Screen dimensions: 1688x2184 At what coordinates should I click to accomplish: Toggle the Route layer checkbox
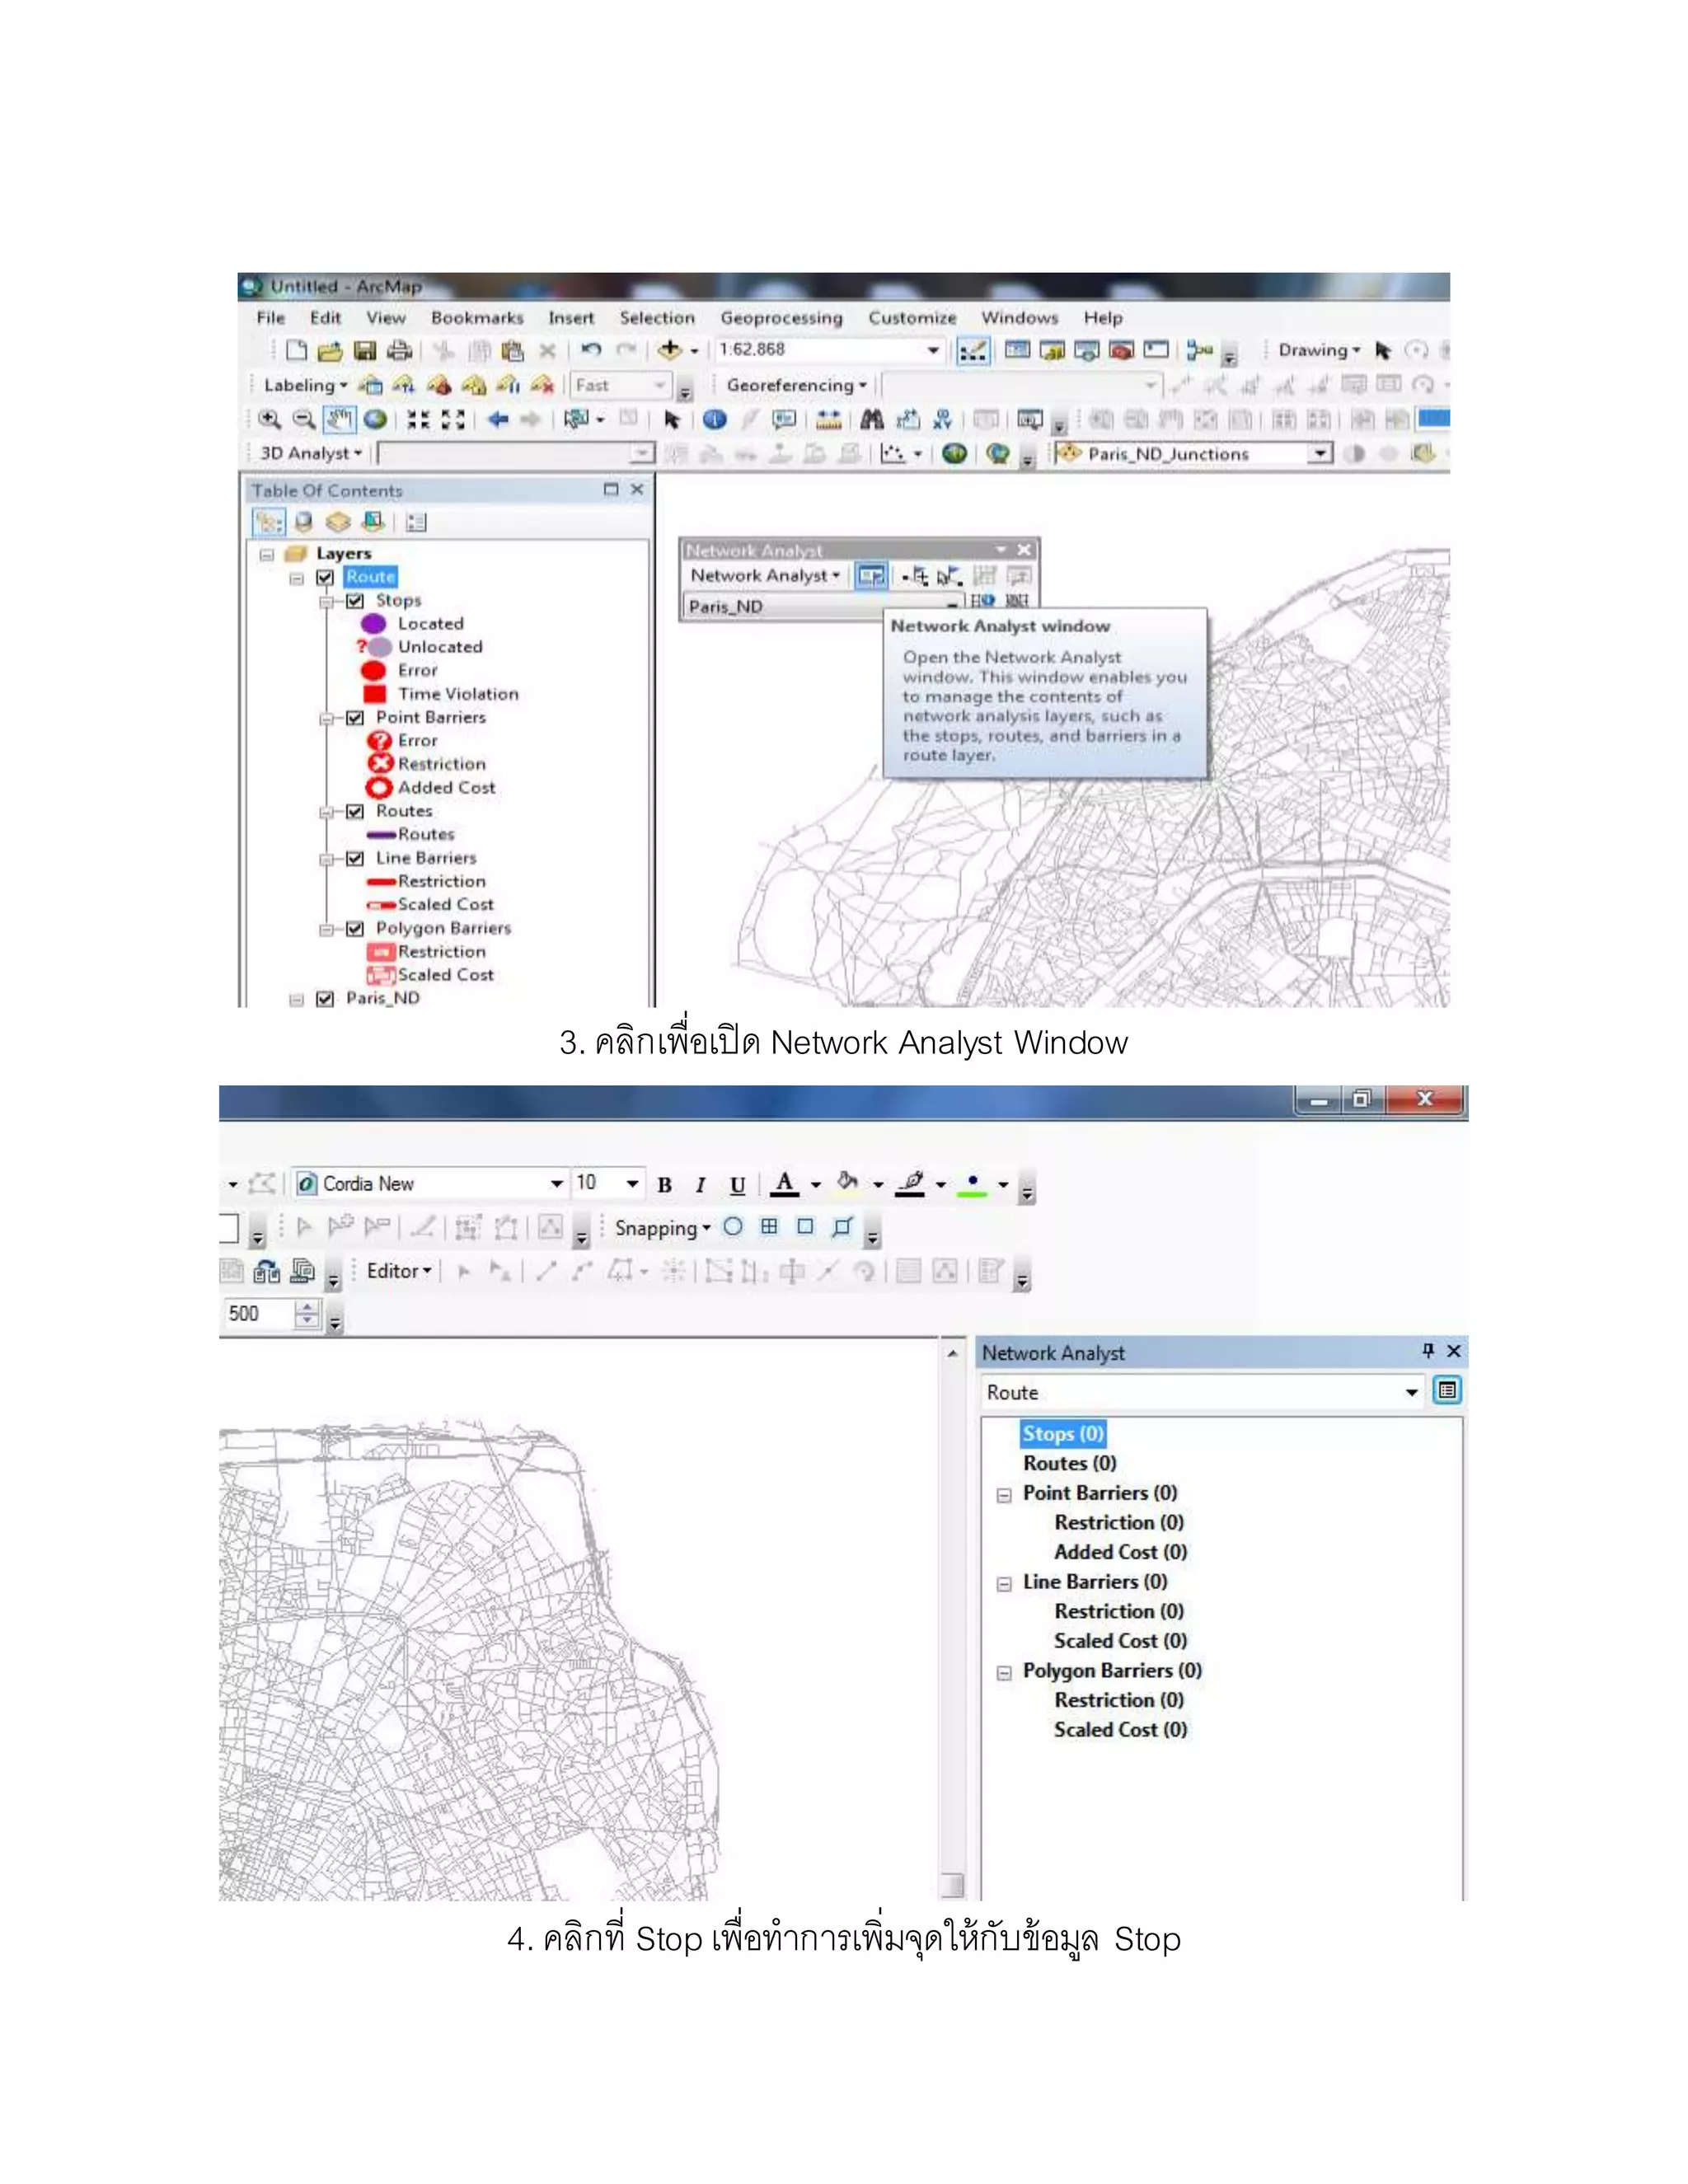pyautogui.click(x=325, y=578)
